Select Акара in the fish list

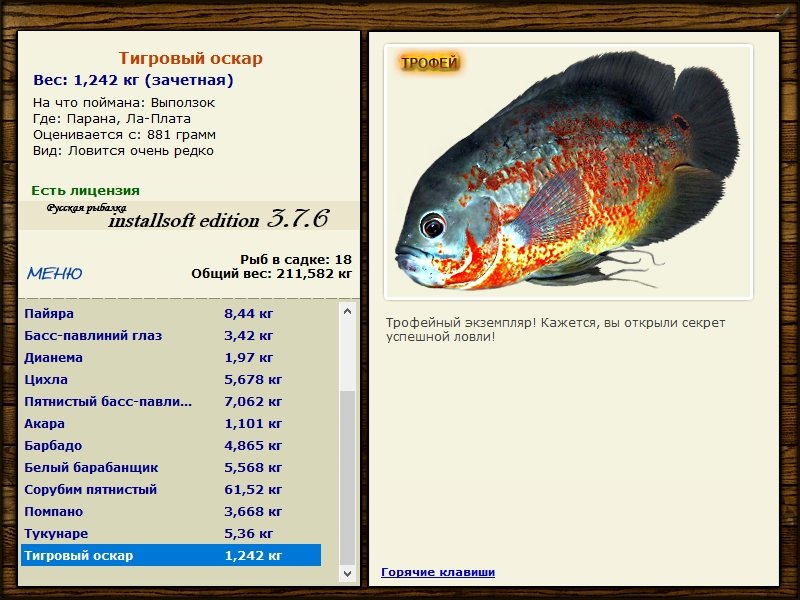pyautogui.click(x=171, y=423)
